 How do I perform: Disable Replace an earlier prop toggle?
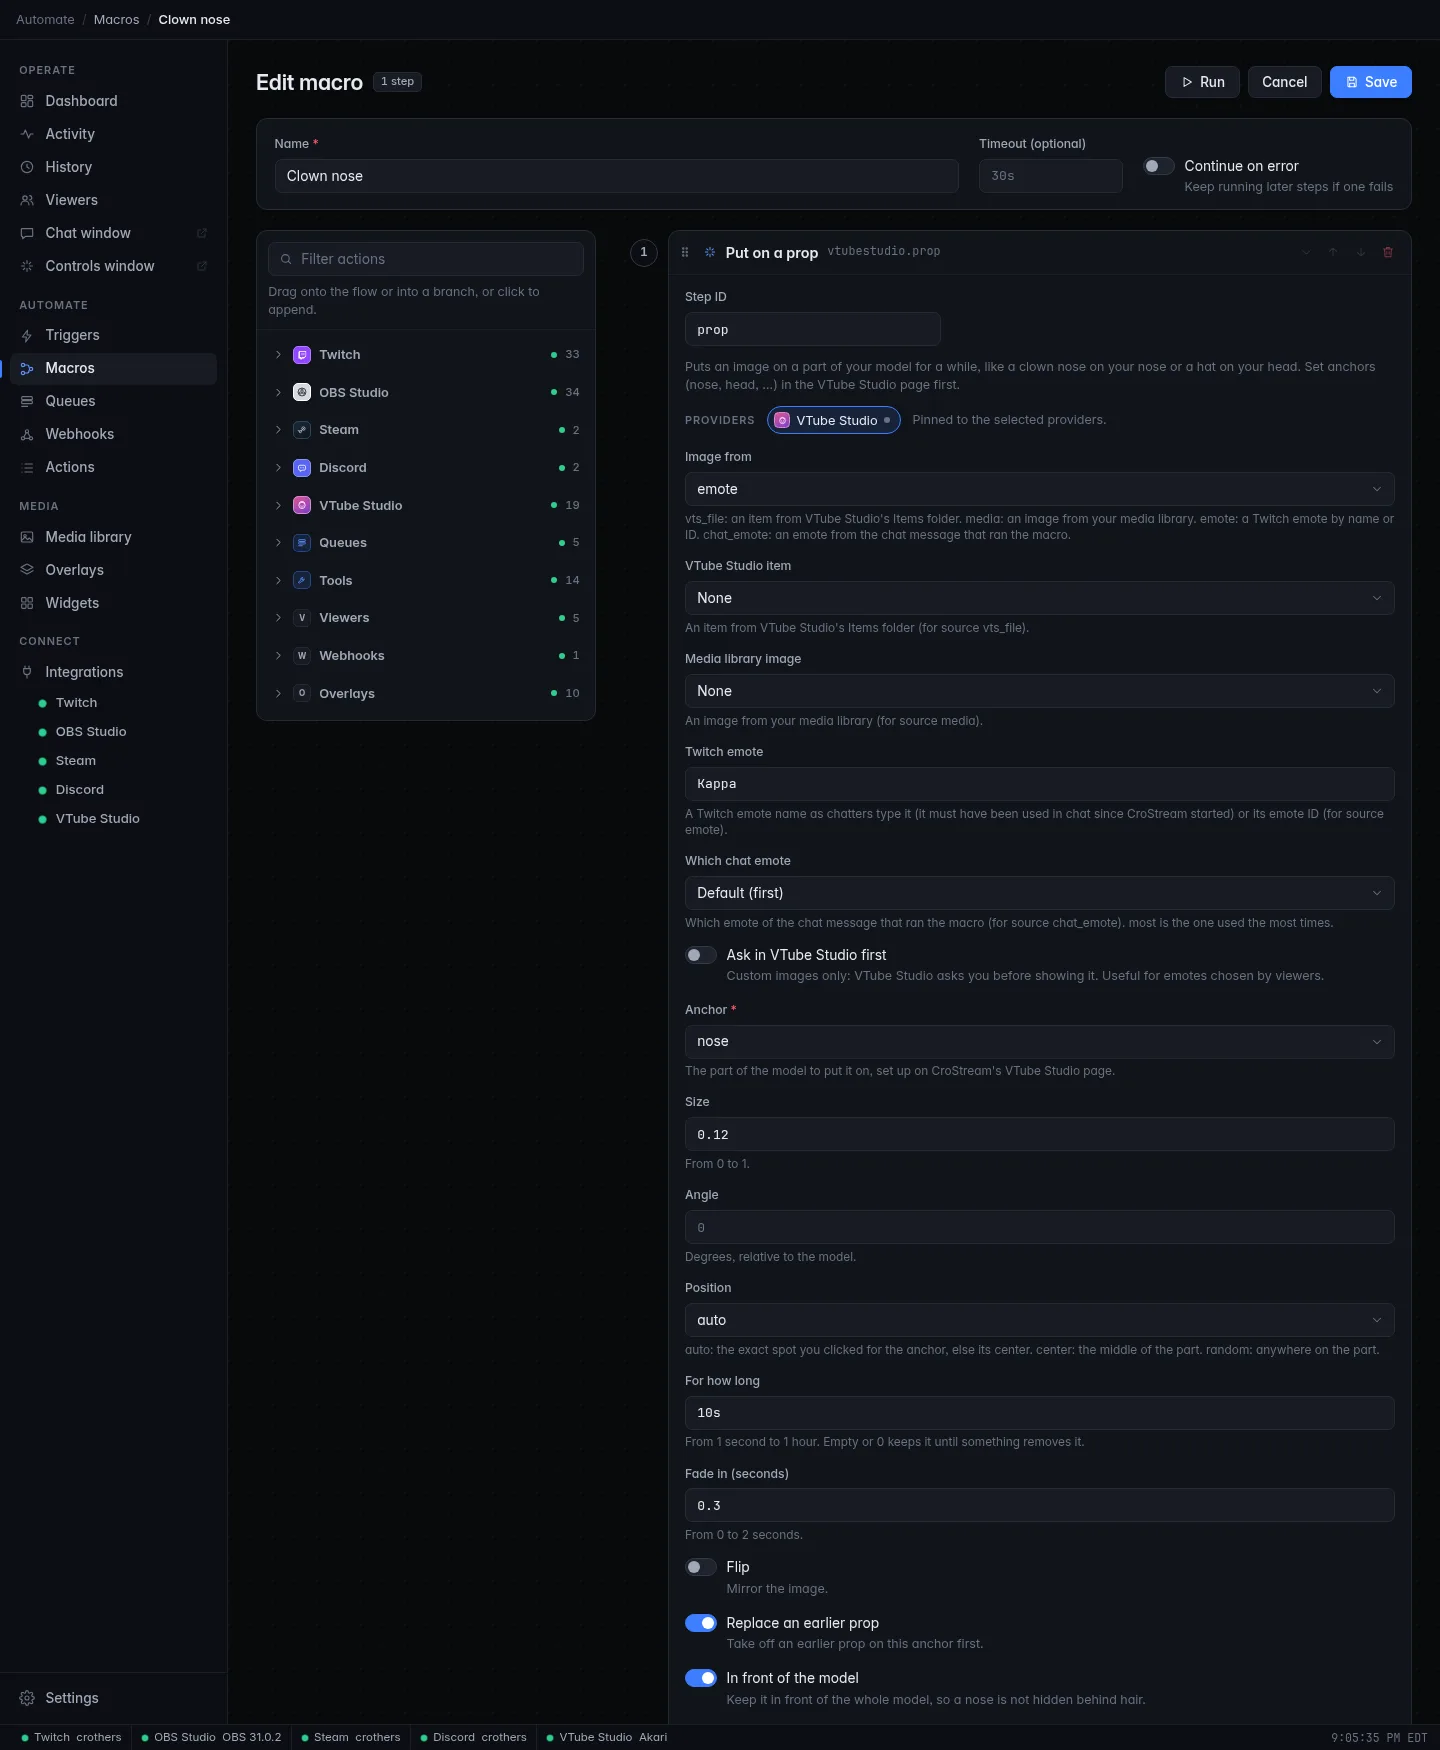pyautogui.click(x=701, y=1623)
